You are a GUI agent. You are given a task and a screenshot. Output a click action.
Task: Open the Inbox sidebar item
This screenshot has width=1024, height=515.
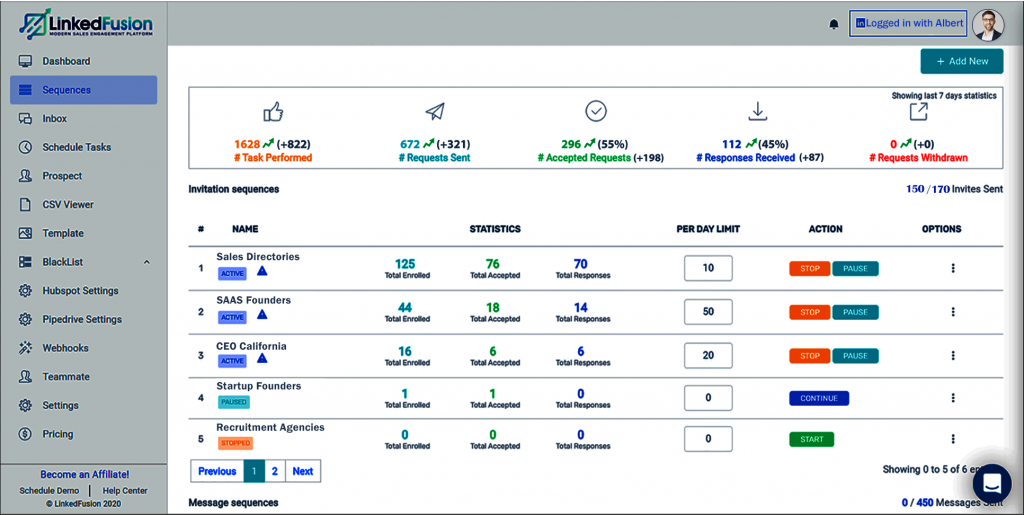click(55, 119)
